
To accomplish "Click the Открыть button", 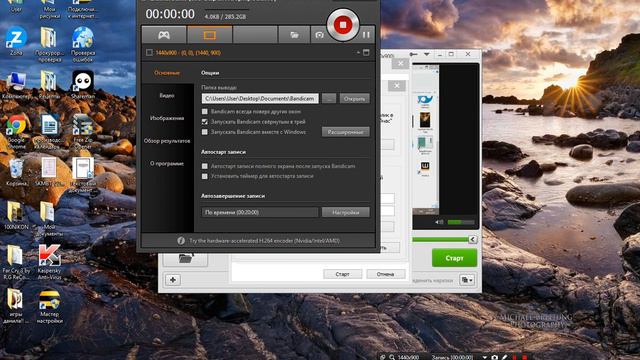I will (x=354, y=98).
